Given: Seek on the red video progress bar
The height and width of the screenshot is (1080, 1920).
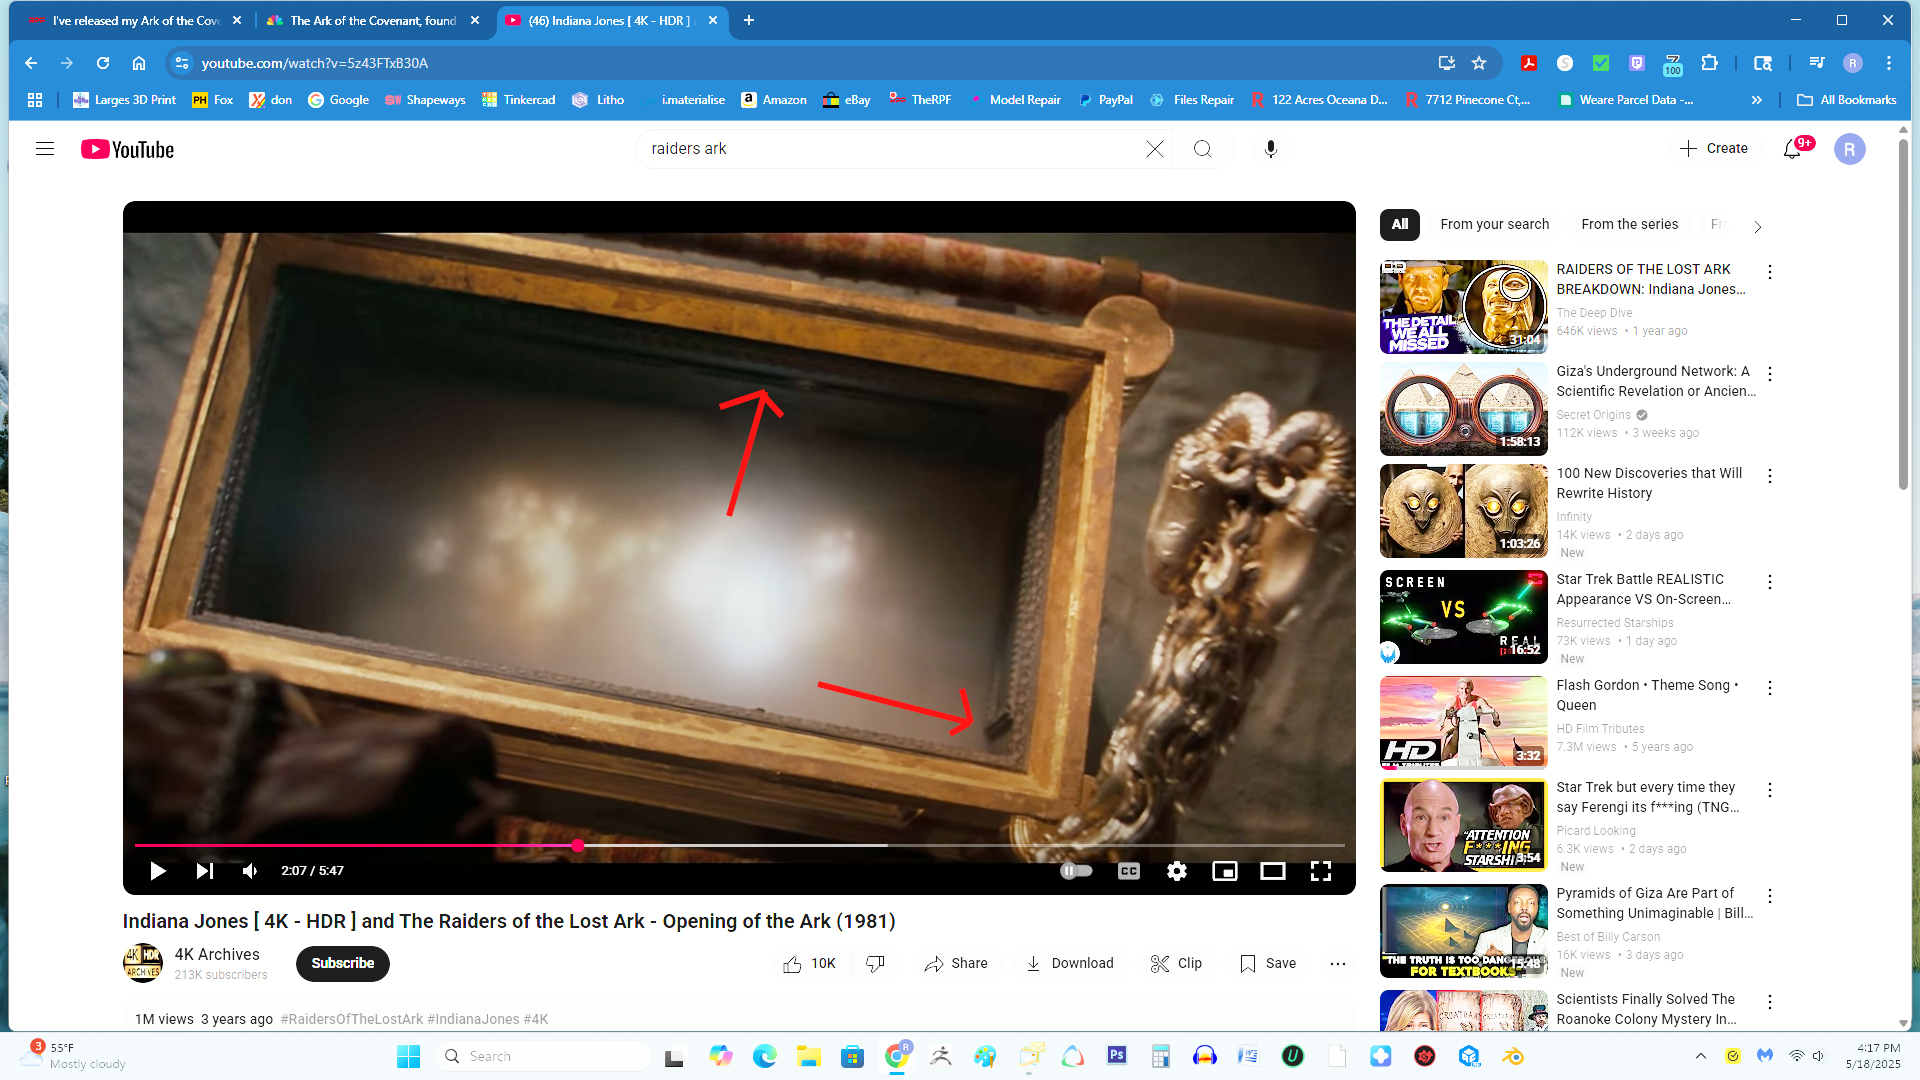Looking at the screenshot, I should 739,846.
